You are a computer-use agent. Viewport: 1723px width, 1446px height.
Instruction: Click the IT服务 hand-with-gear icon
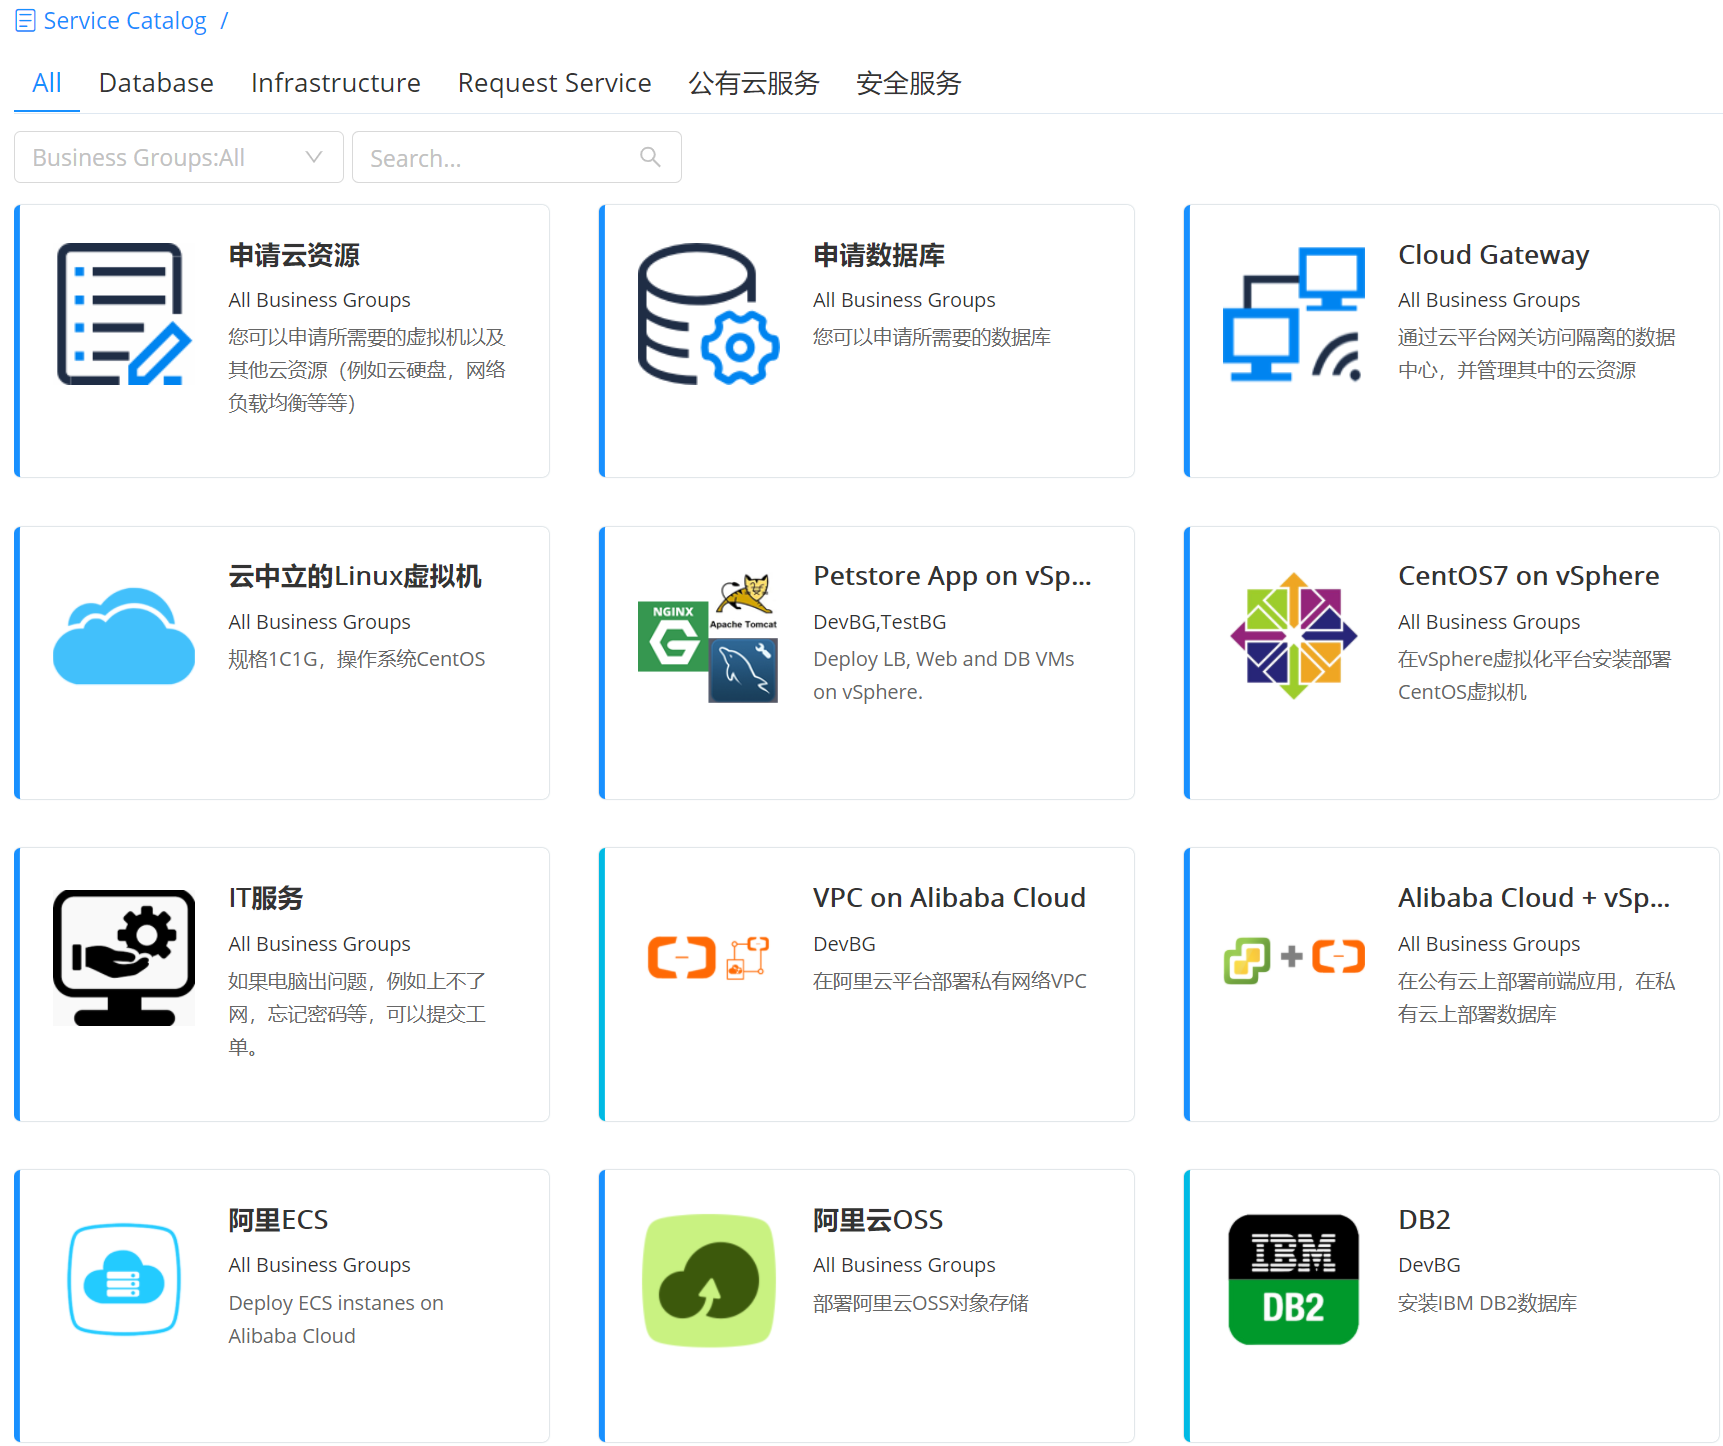coord(123,956)
